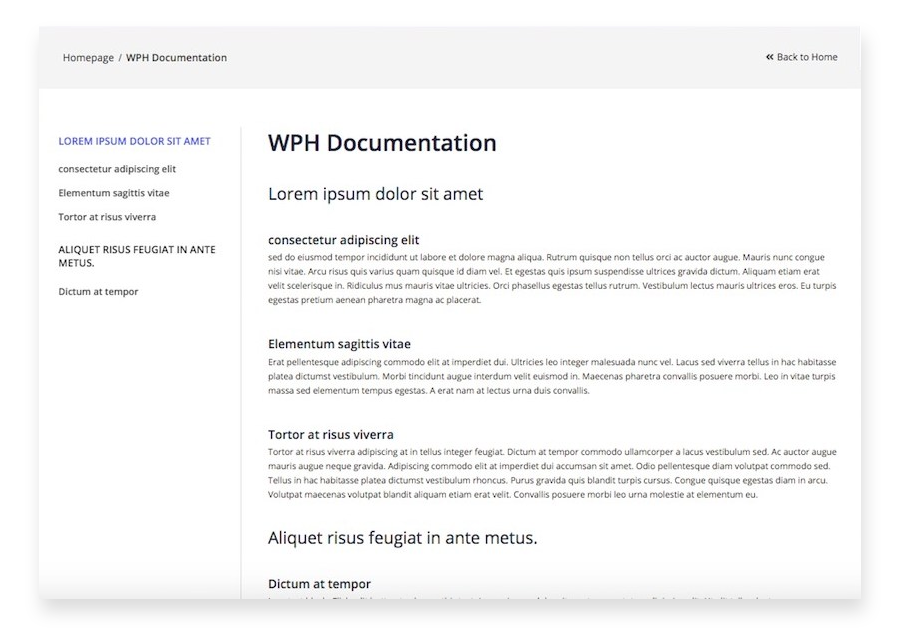Screen dimensions: 900x633
Task: Click the double chevron back icon
Action: pyautogui.click(x=770, y=57)
